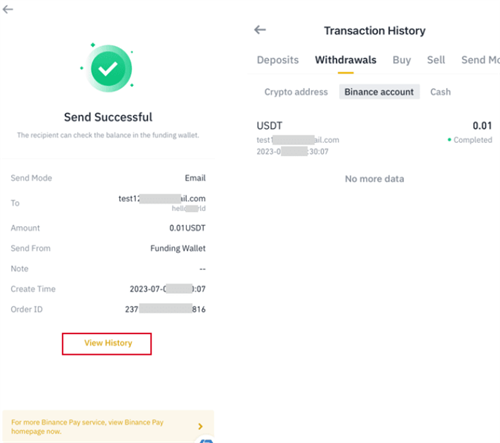Open the Buy tab

point(402,60)
